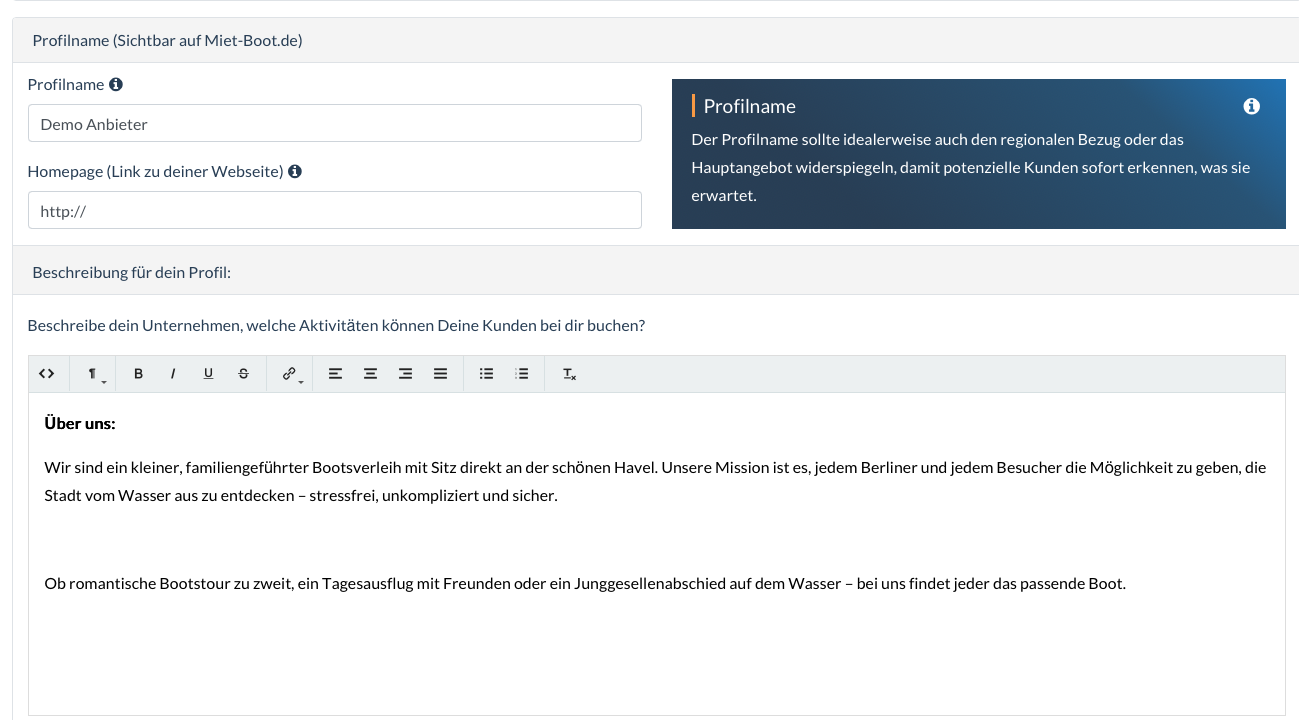Align text to the right
This screenshot has height=720, width=1299.
click(405, 374)
